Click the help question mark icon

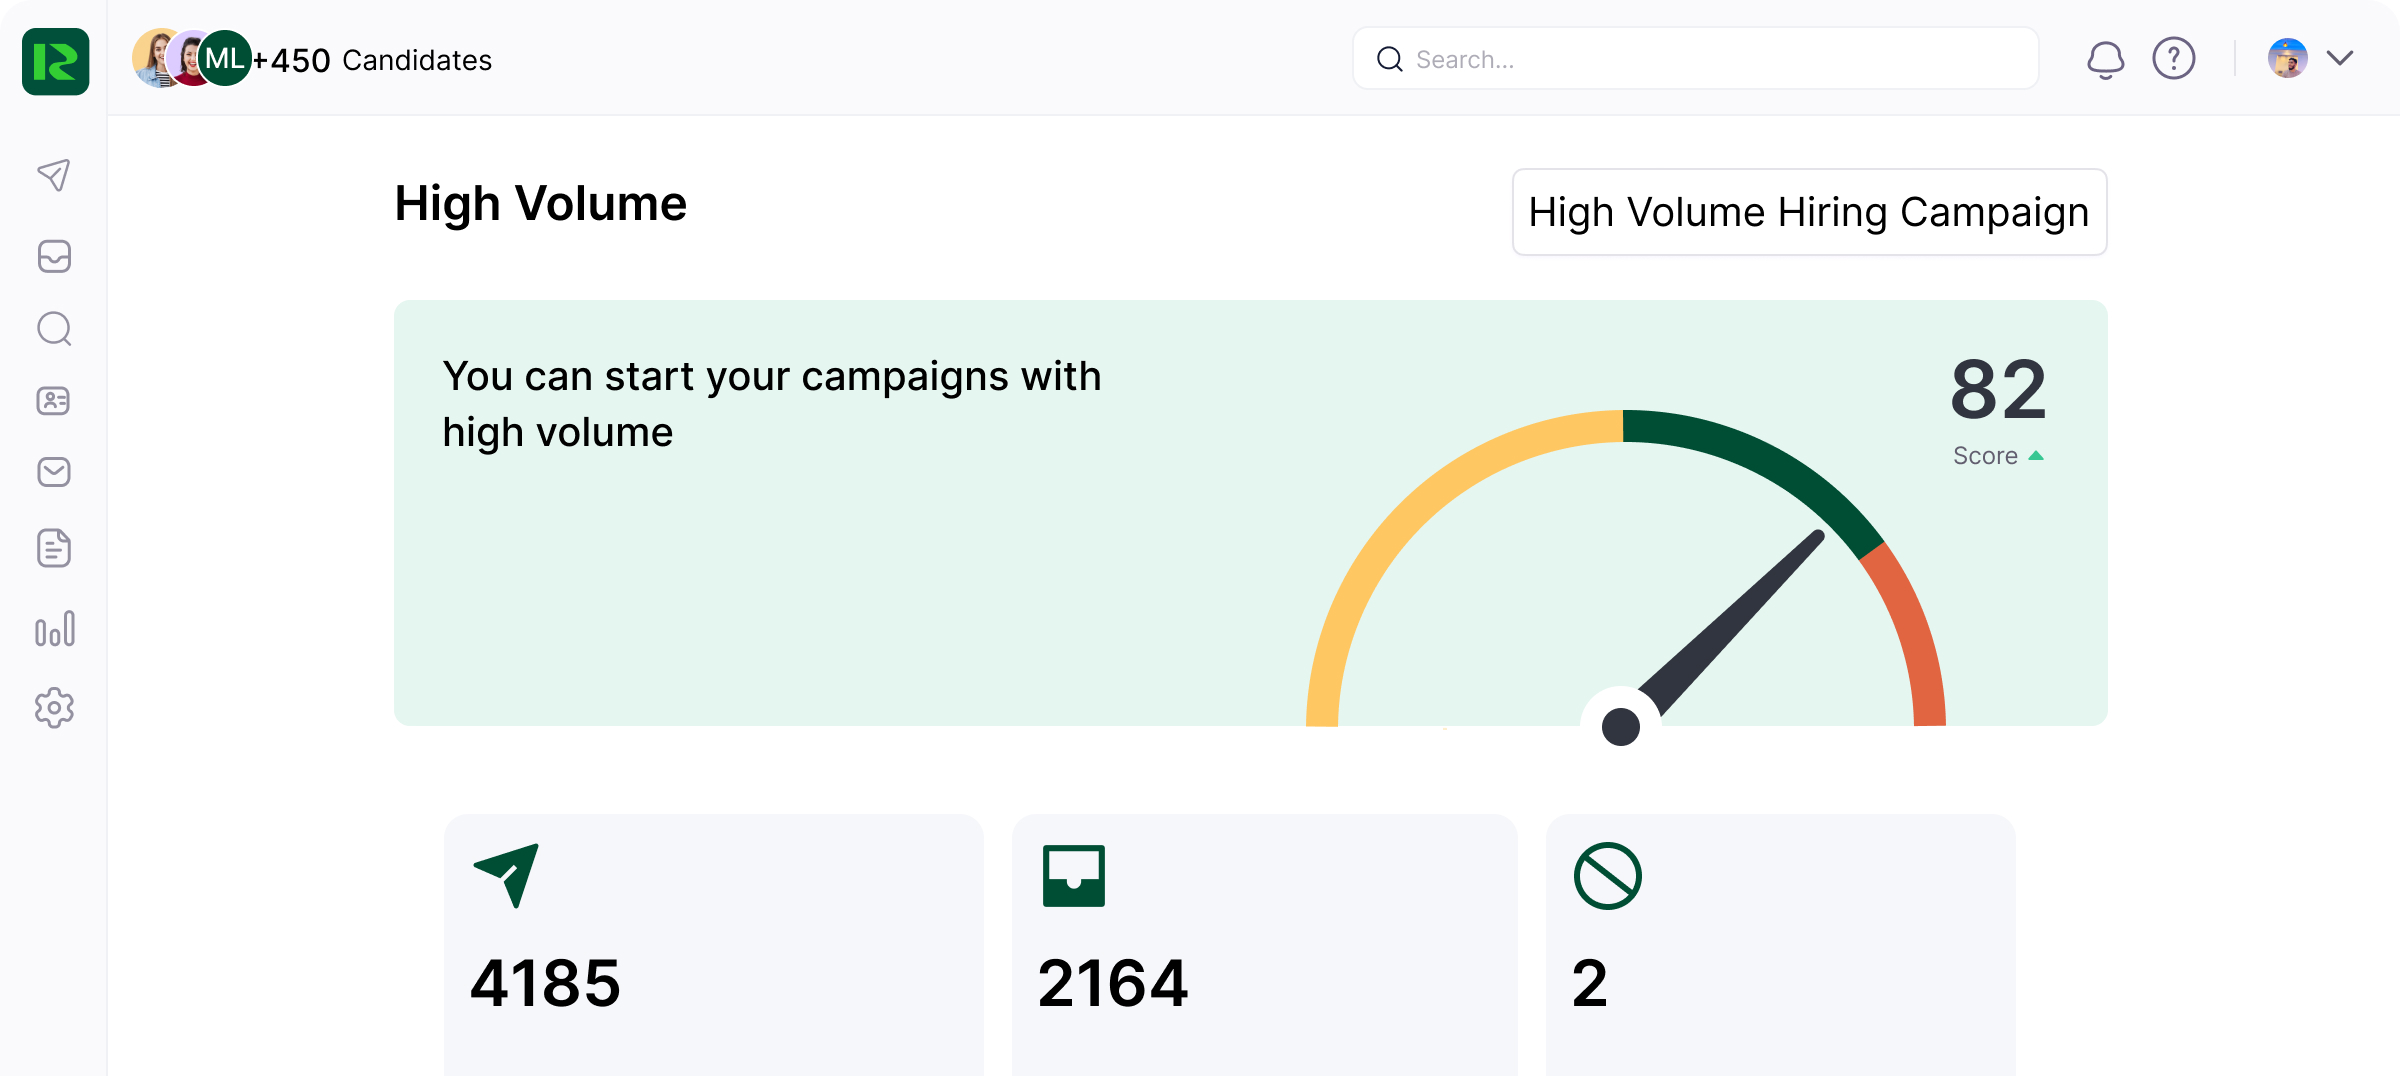2173,59
